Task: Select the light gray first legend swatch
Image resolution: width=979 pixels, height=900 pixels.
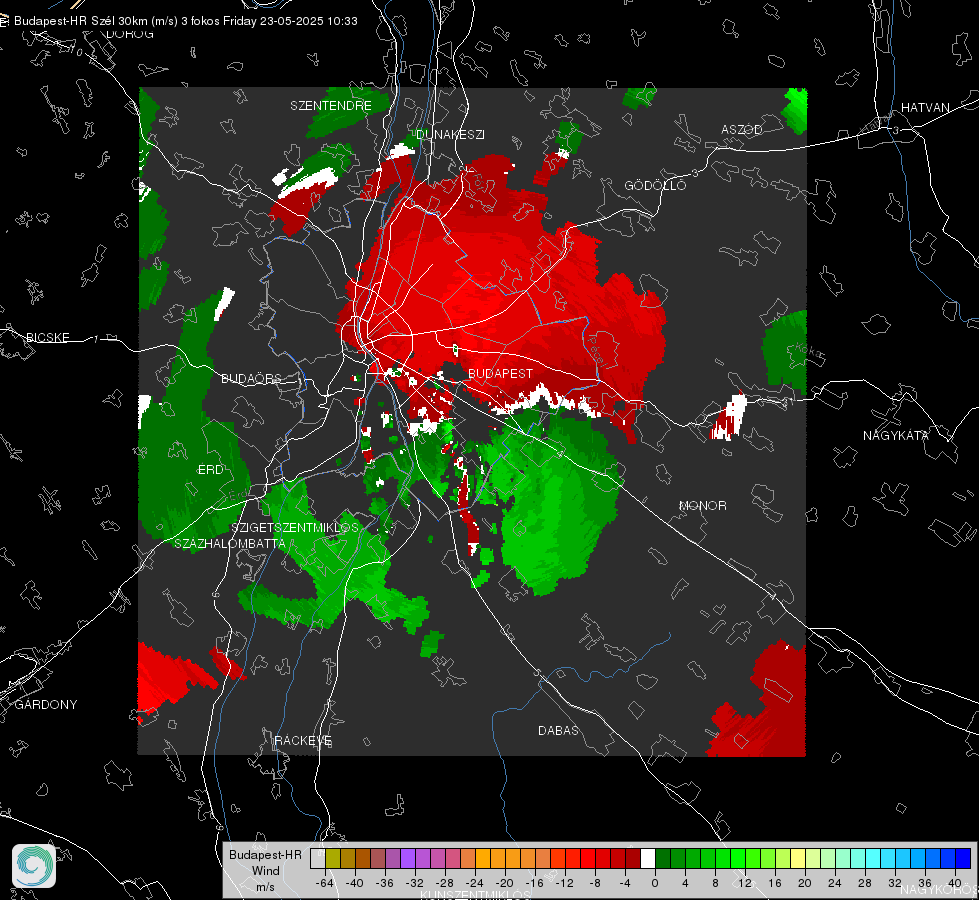Action: pos(318,859)
